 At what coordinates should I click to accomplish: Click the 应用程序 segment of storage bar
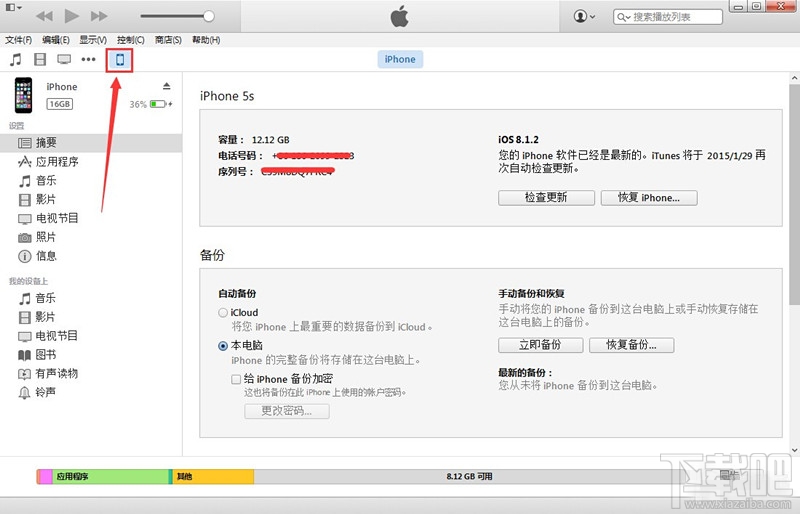click(110, 477)
